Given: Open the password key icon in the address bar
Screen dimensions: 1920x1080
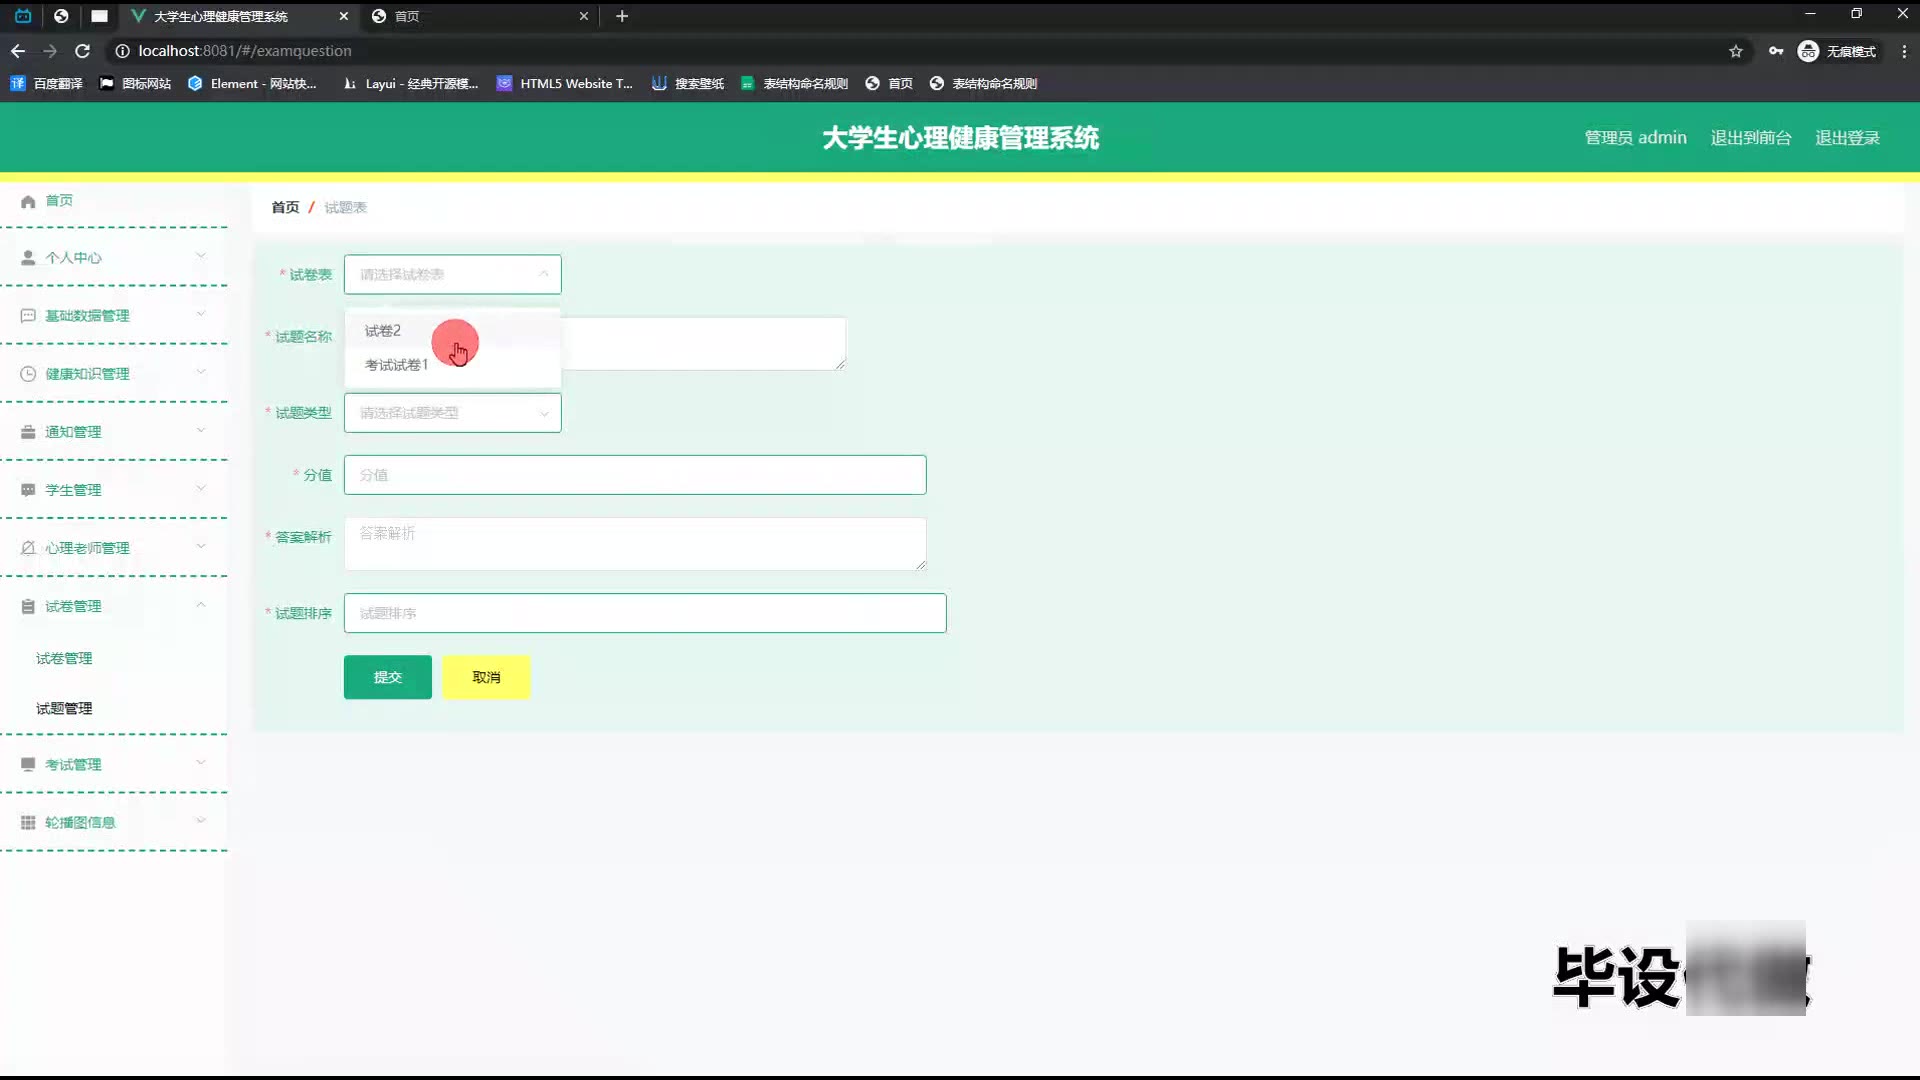Looking at the screenshot, I should coord(1776,51).
